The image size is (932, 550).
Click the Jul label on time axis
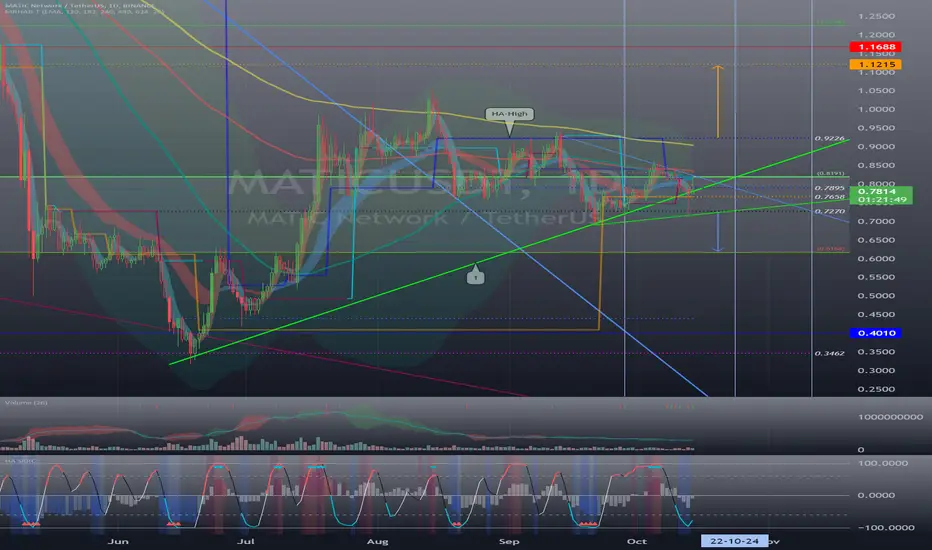pyautogui.click(x=245, y=541)
